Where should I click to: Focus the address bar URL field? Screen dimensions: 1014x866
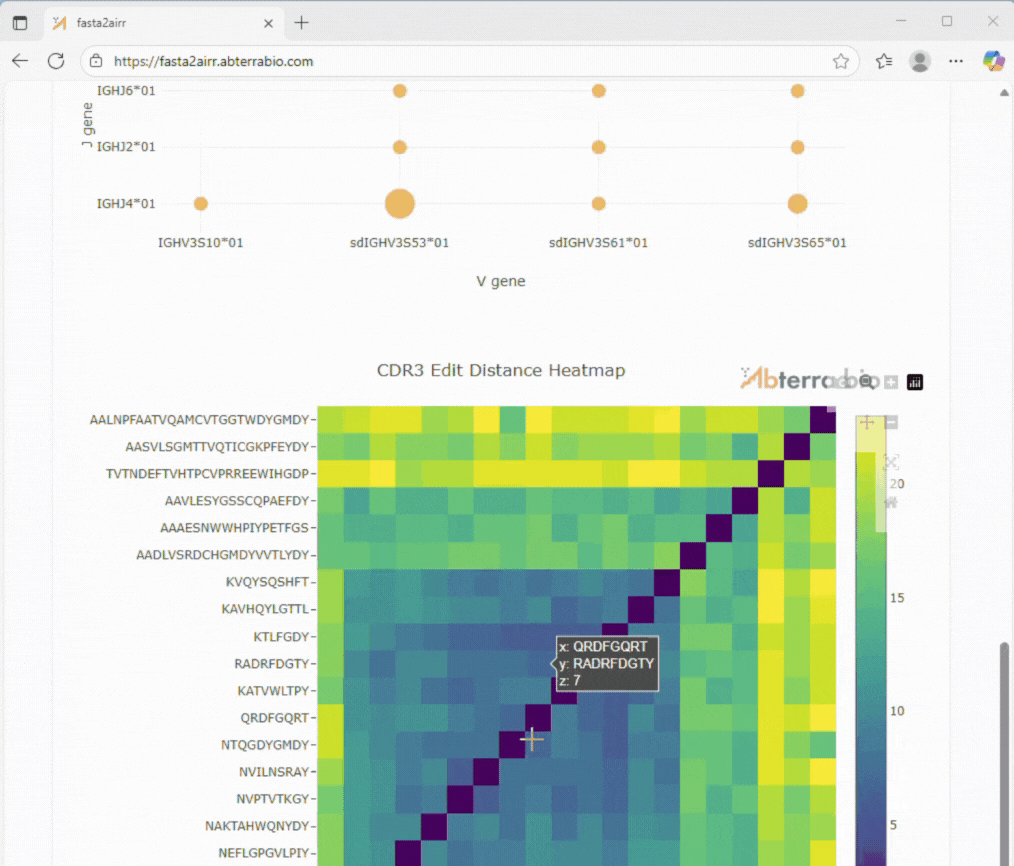(450, 61)
